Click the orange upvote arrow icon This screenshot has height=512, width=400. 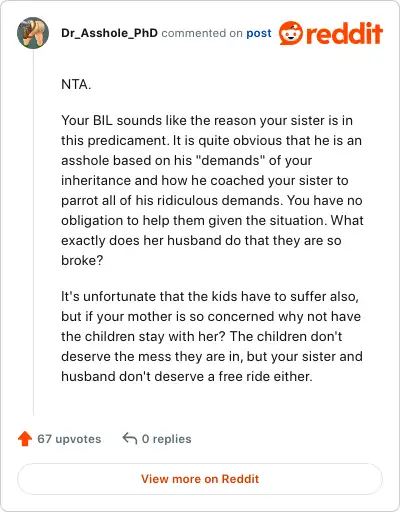click(x=25, y=439)
